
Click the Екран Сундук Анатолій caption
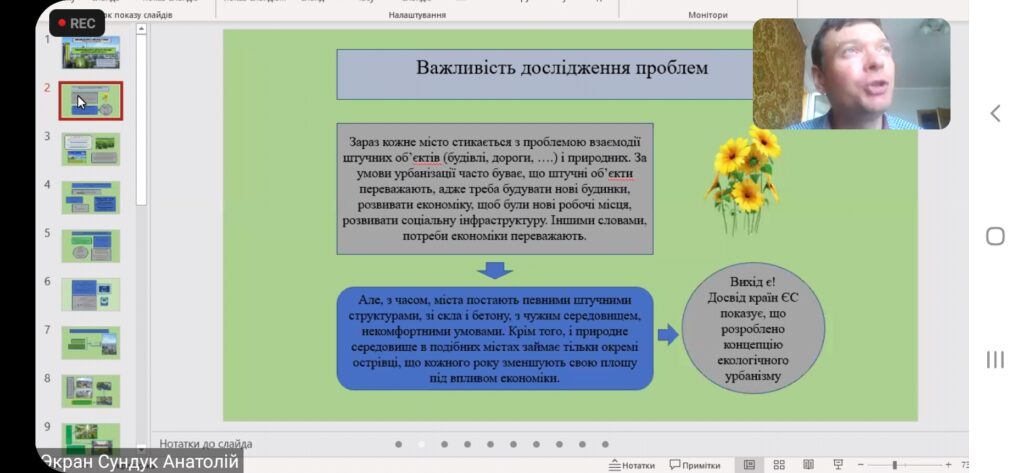tap(140, 461)
